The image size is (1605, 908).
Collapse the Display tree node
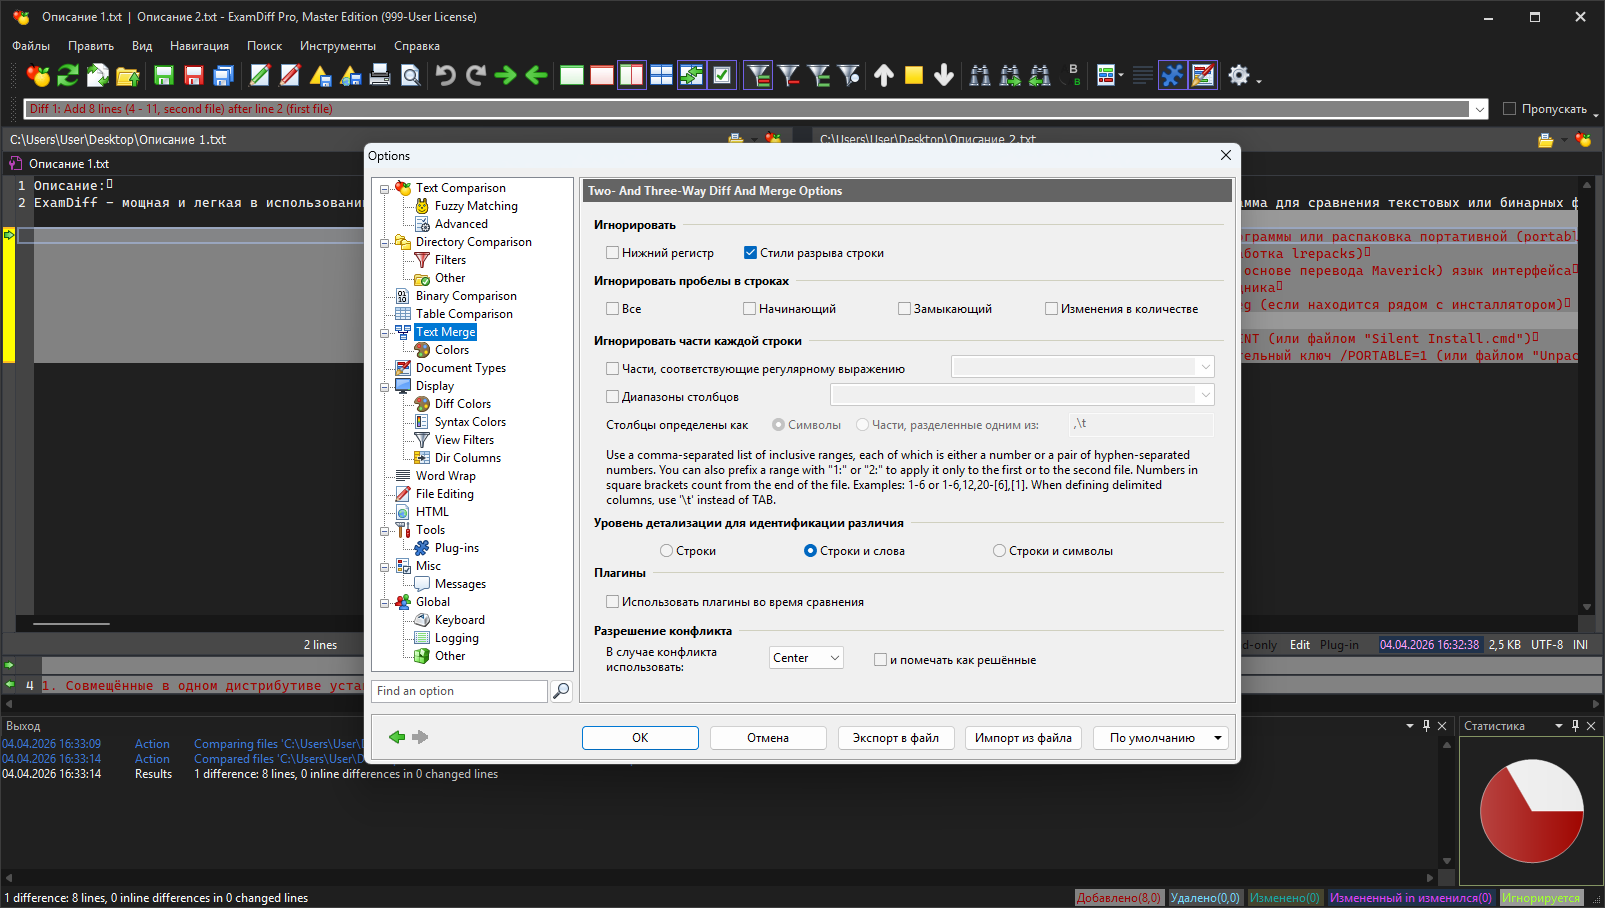(x=385, y=386)
